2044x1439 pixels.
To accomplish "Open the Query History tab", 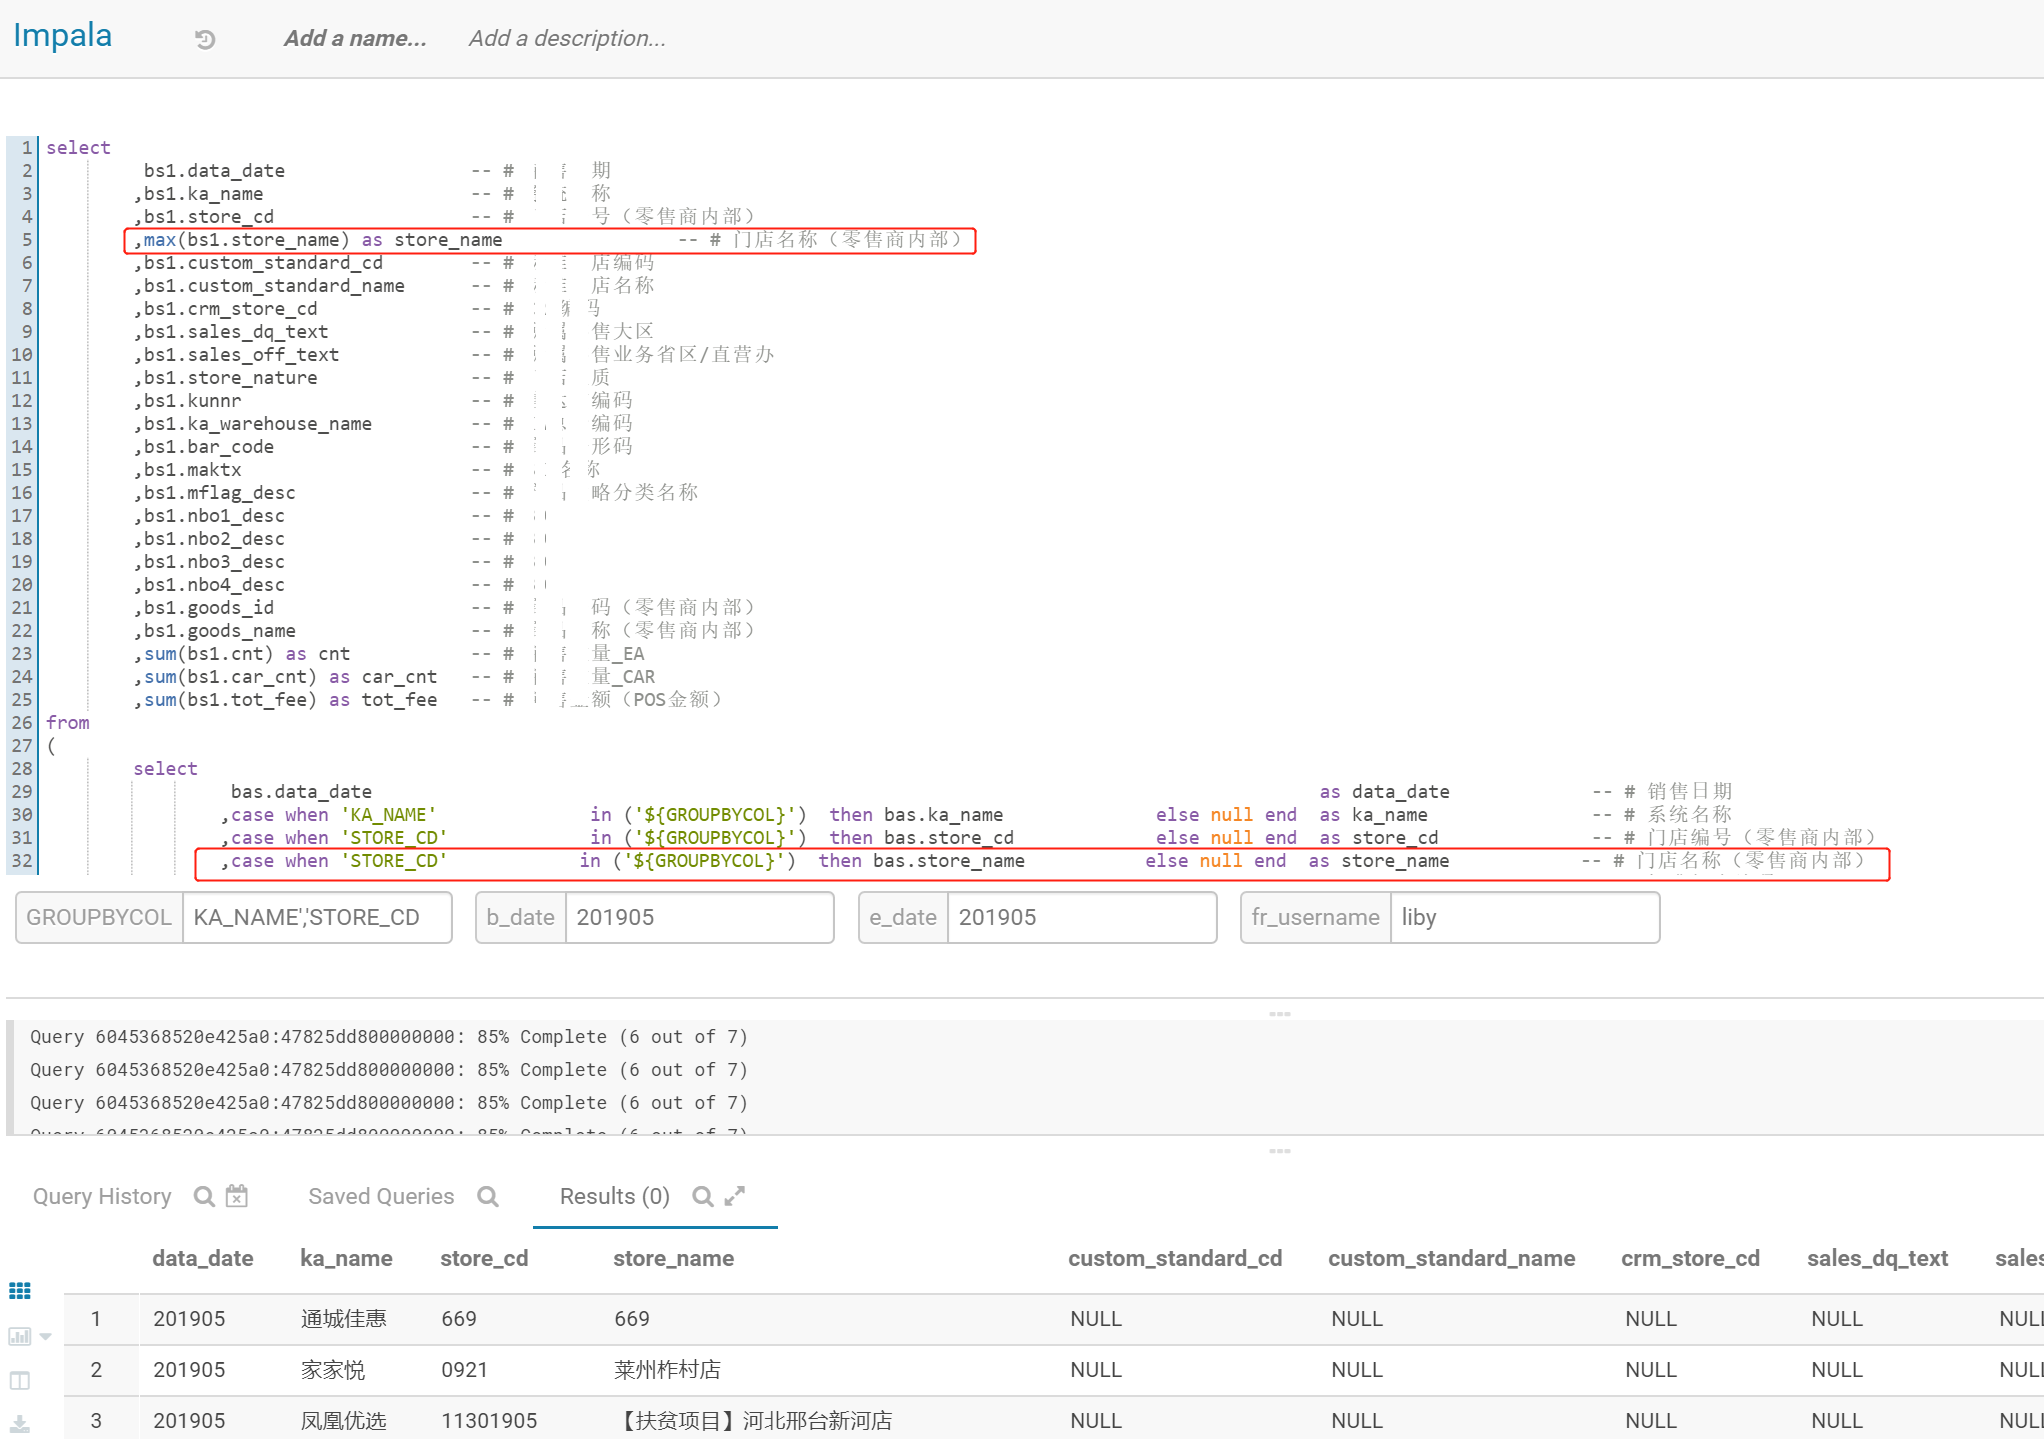I will click(x=102, y=1196).
